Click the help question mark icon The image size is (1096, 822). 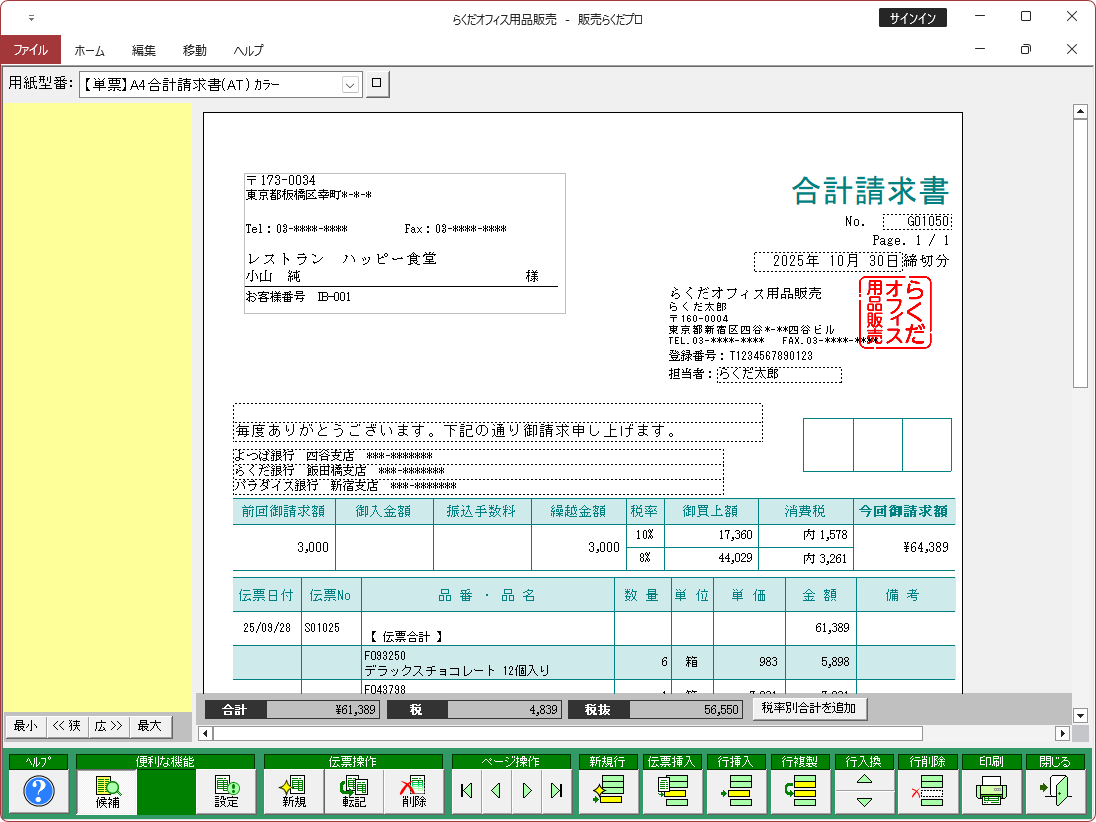(38, 791)
